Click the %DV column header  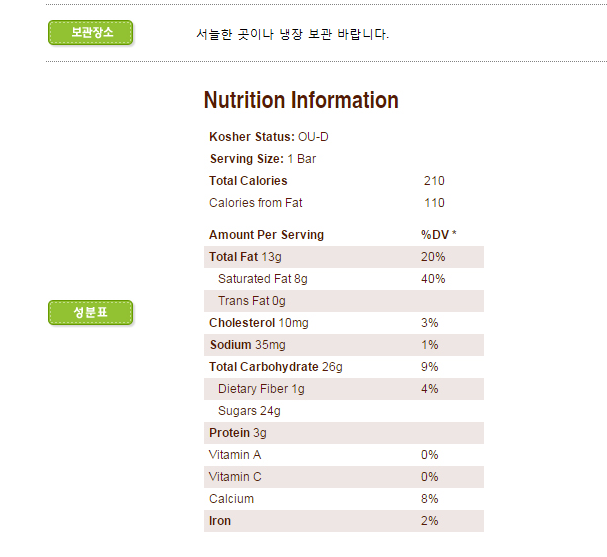(x=438, y=235)
